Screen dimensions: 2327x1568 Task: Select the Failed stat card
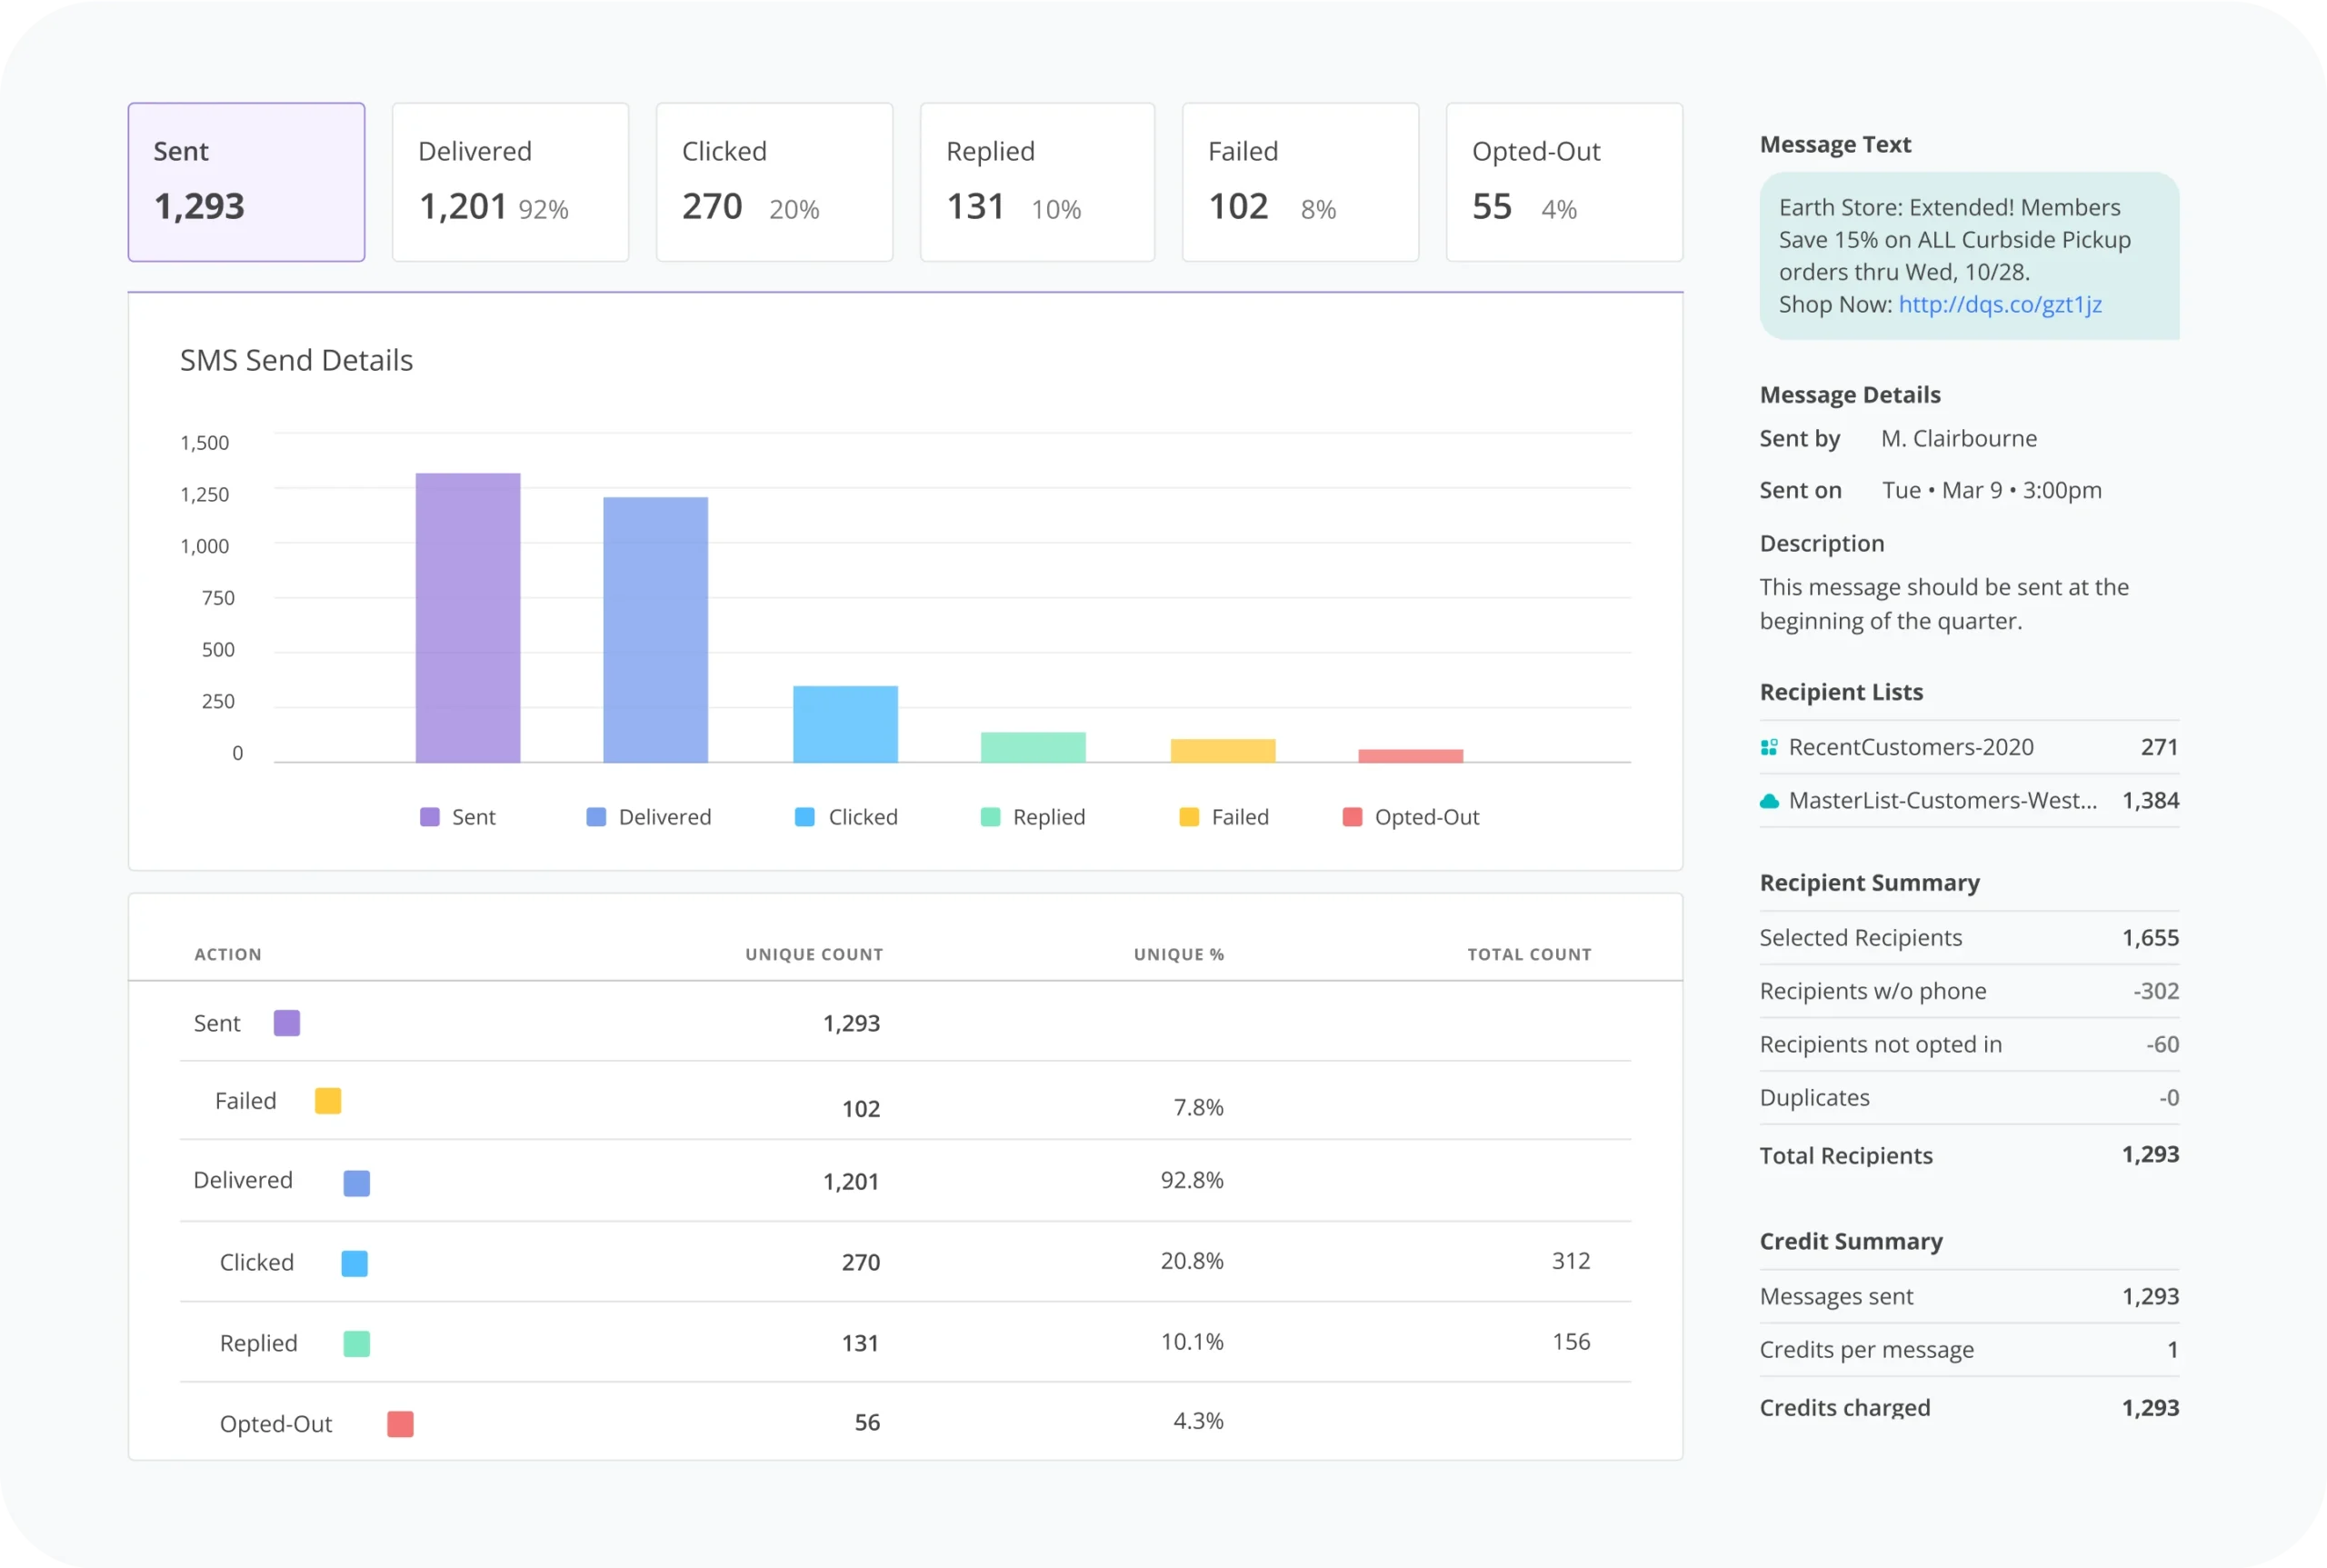point(1300,182)
